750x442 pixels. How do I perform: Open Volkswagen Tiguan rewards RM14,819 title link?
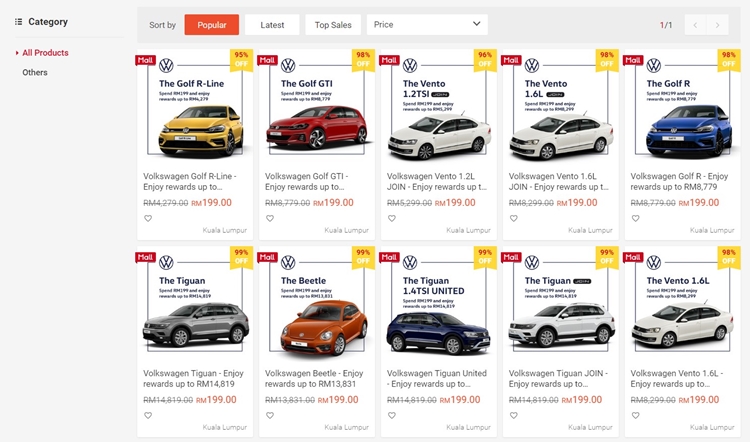coord(193,378)
